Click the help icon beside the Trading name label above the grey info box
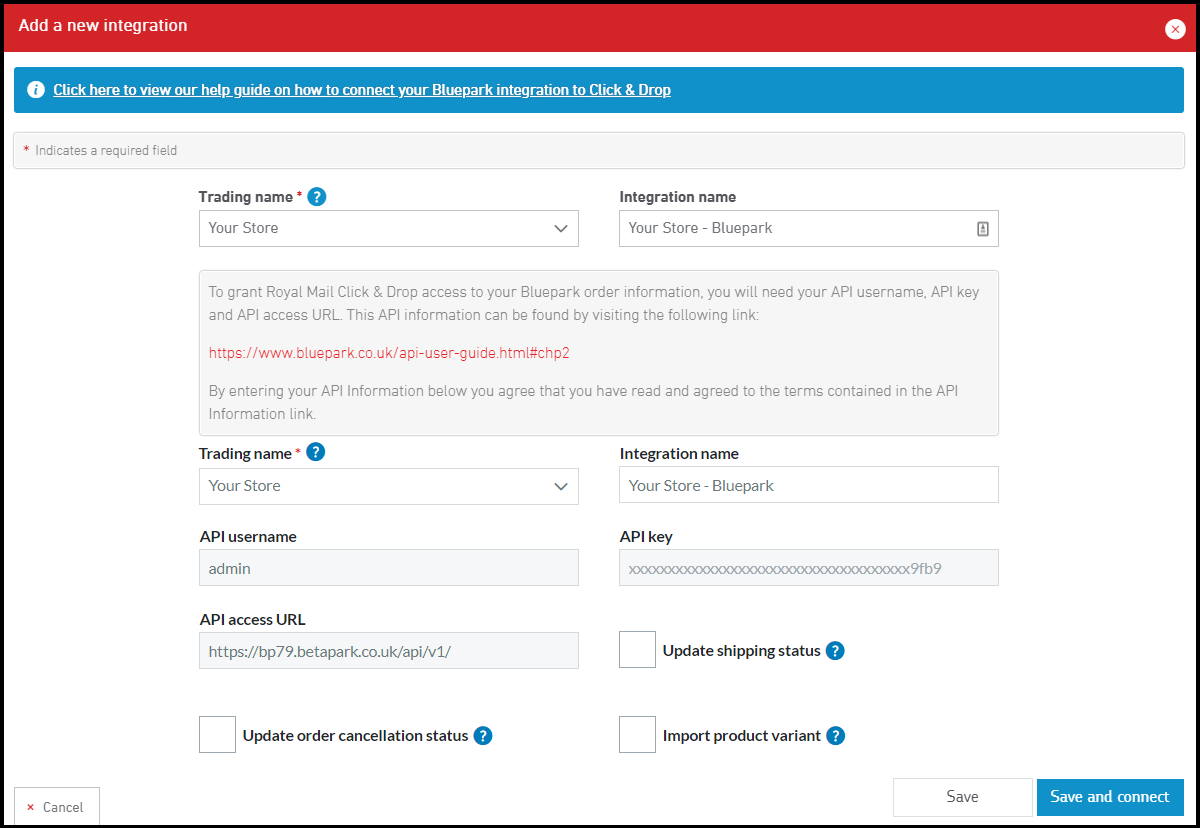Screen dimensions: 1200x828 click(x=317, y=197)
